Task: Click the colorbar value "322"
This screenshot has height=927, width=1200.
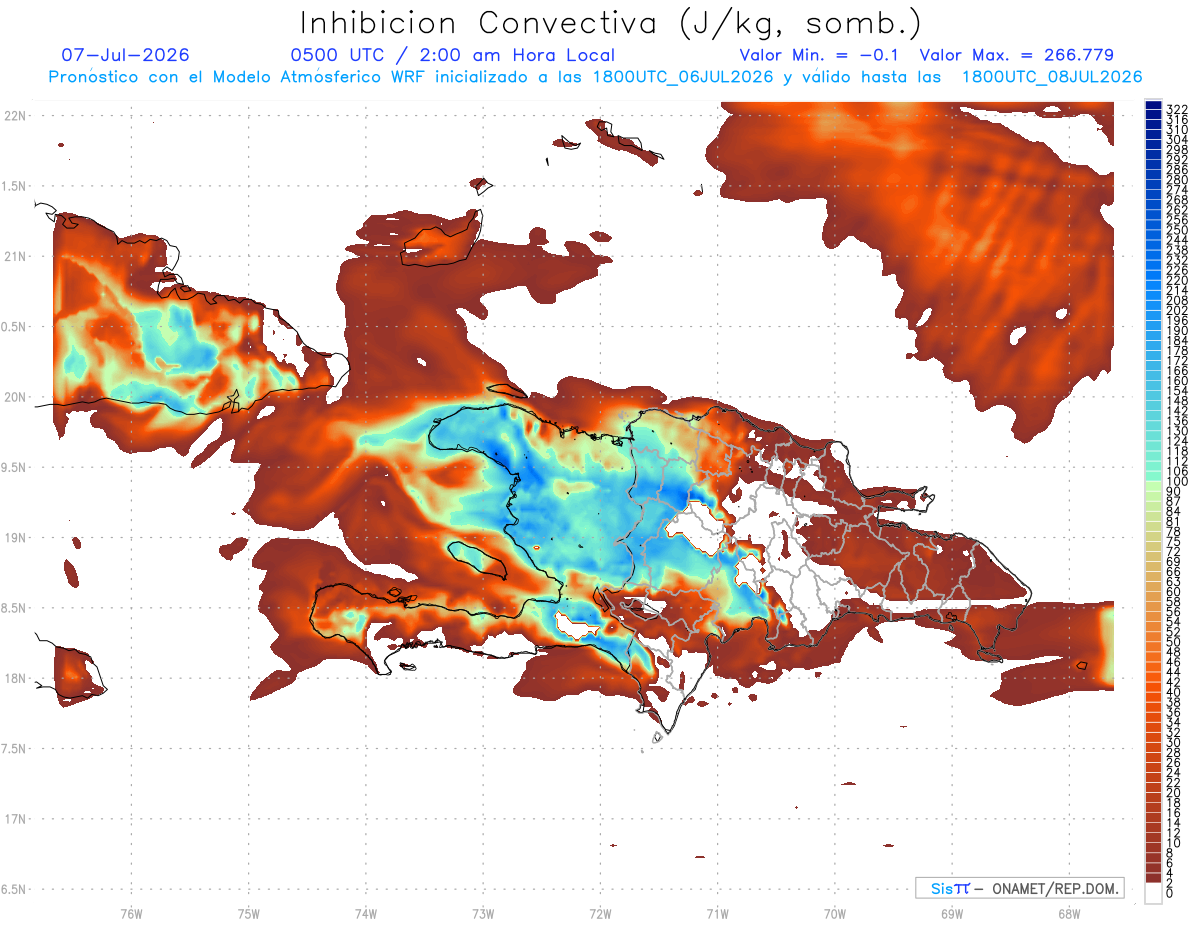Action: click(1176, 108)
